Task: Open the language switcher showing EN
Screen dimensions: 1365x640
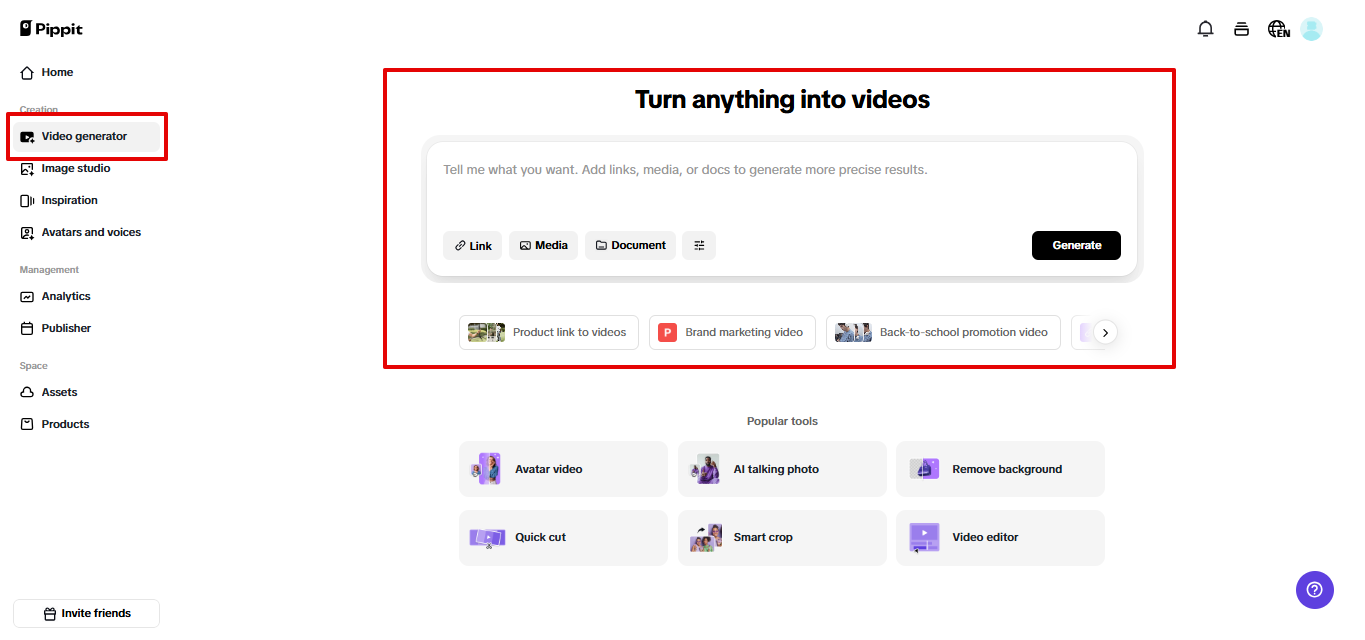Action: (x=1277, y=29)
